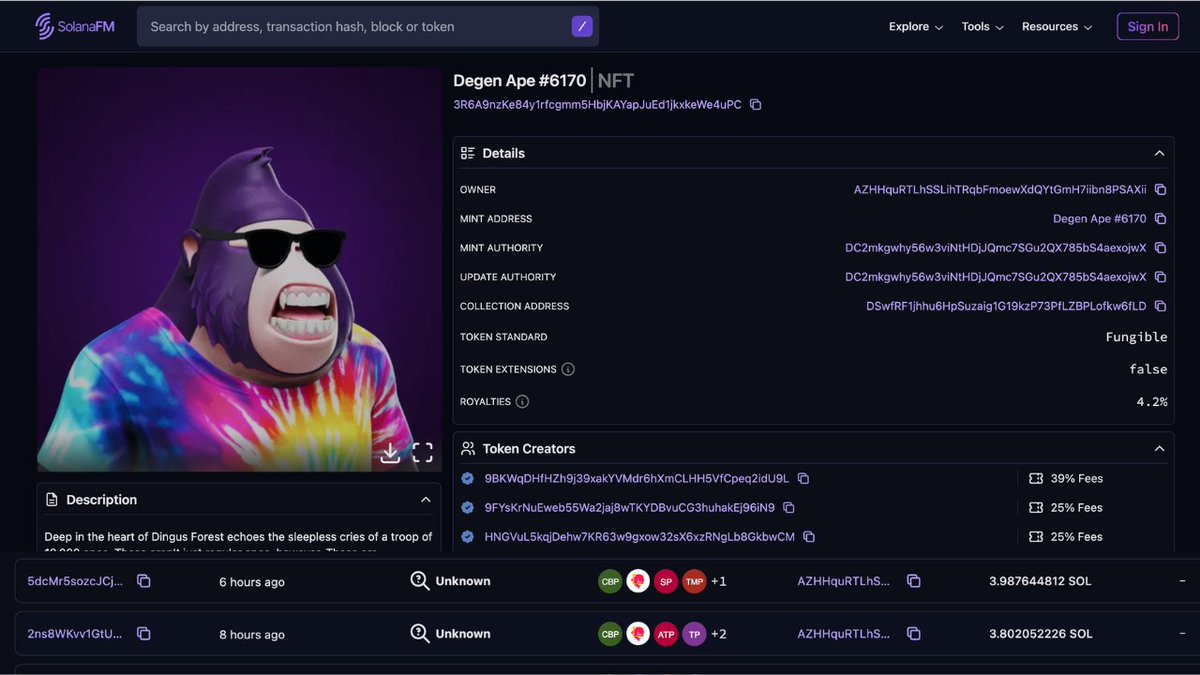Open the image fullscreen view

[x=422, y=452]
